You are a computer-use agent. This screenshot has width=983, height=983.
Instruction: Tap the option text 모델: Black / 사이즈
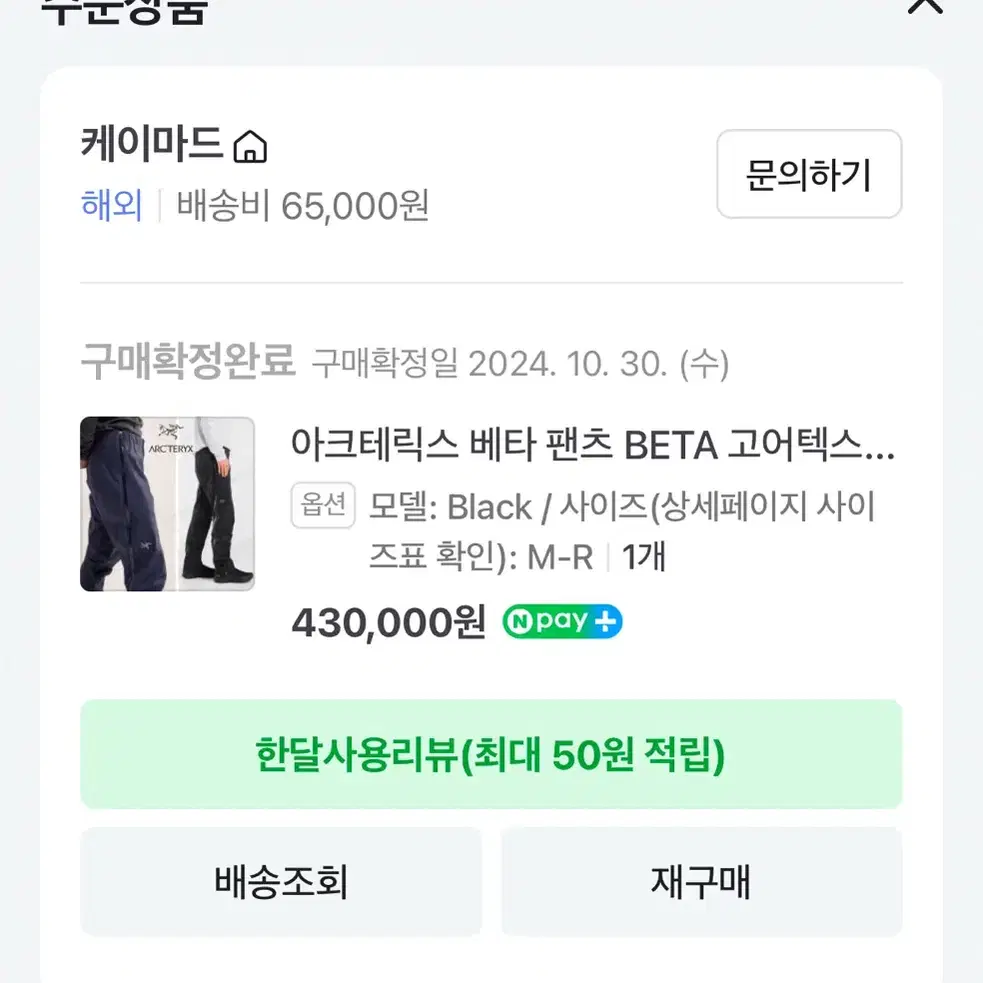click(x=508, y=507)
